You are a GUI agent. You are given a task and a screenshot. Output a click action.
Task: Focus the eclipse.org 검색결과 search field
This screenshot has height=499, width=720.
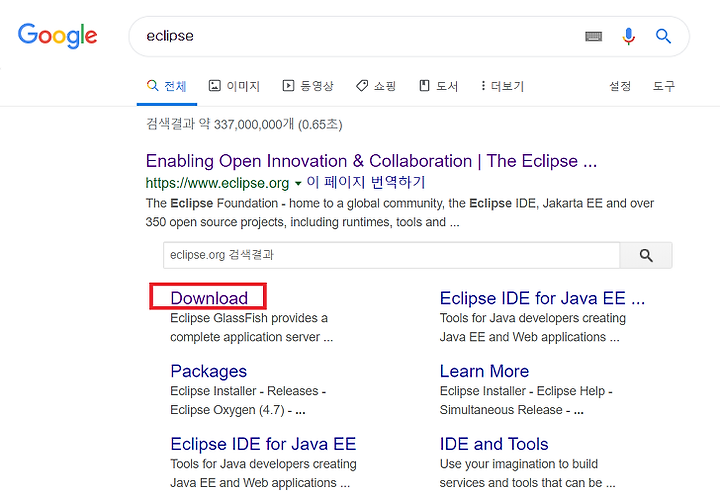click(391, 255)
